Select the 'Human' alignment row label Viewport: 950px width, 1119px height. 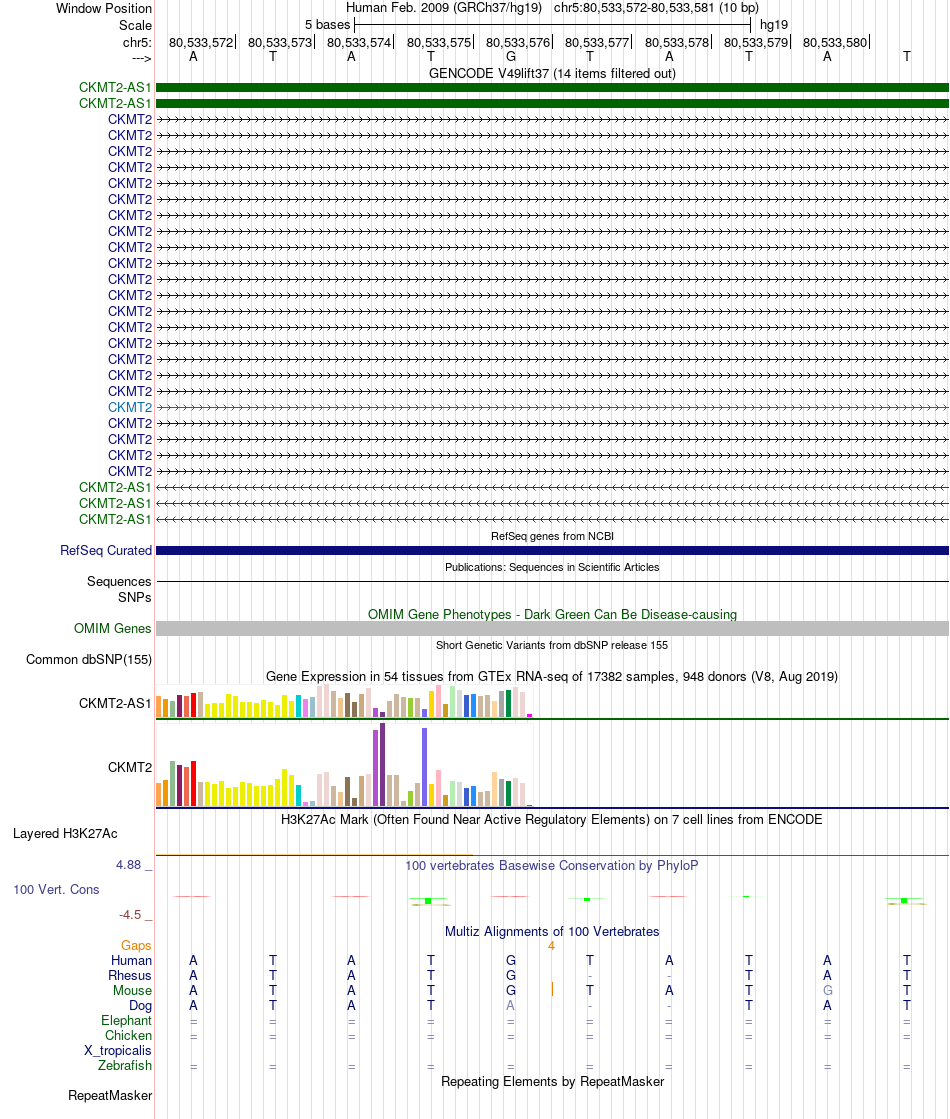[x=131, y=961]
